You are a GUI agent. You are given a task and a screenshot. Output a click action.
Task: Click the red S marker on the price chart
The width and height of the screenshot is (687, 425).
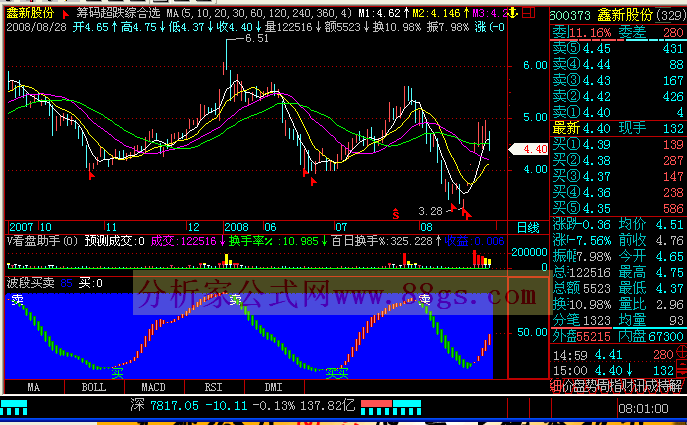point(396,214)
